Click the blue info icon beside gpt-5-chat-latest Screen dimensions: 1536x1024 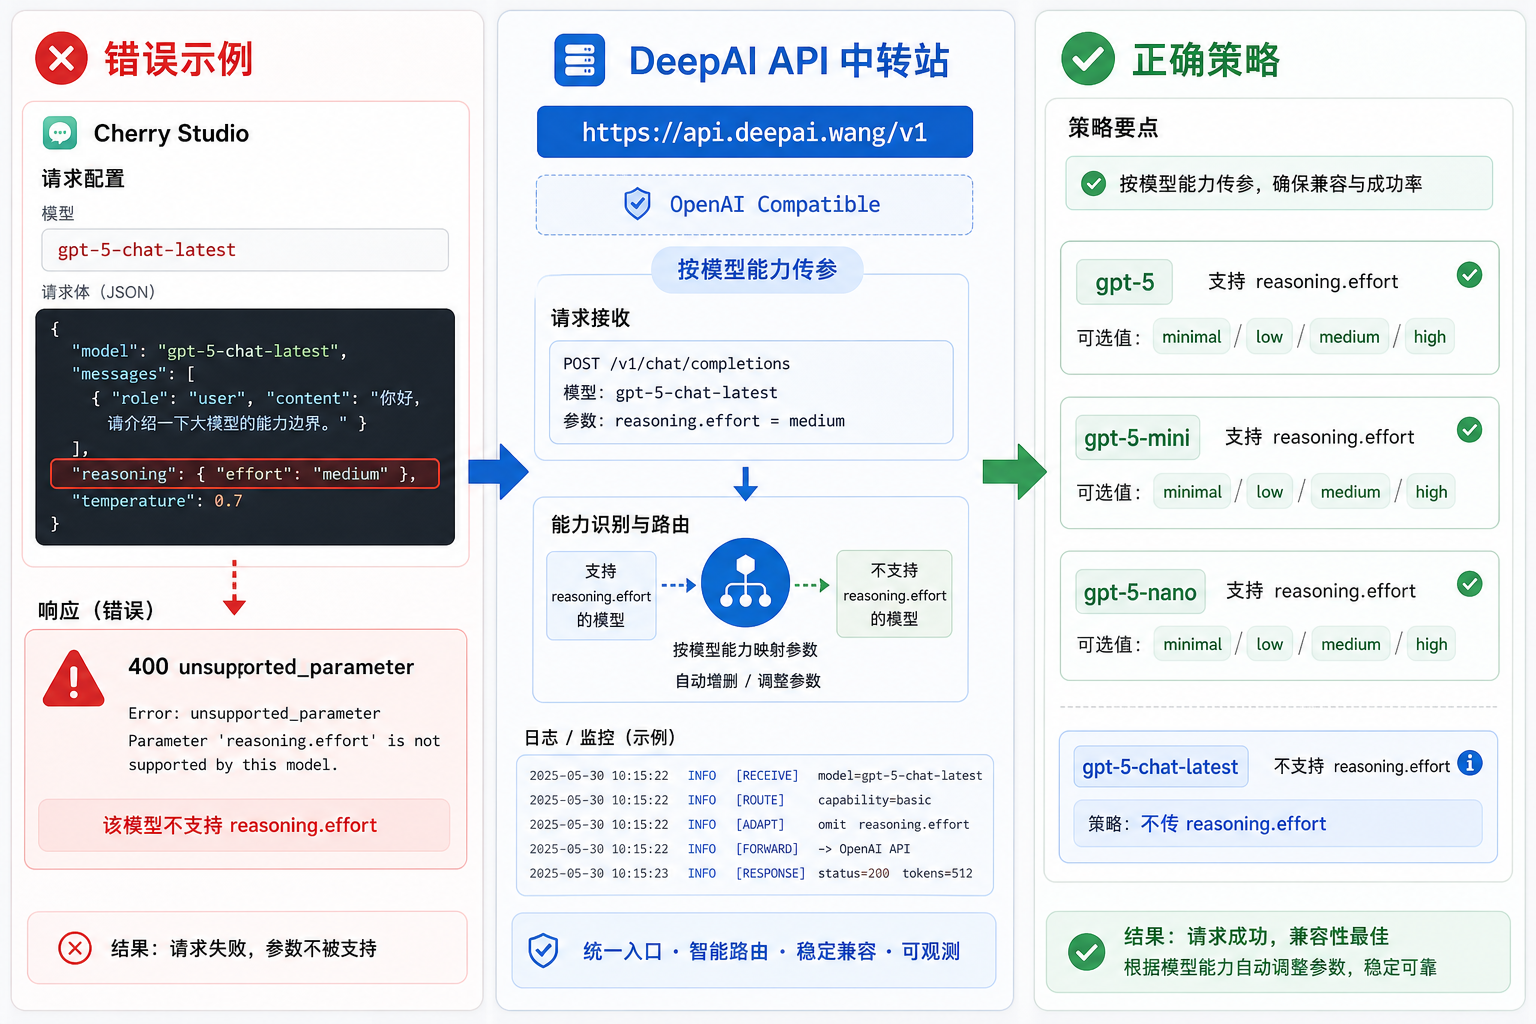[1469, 763]
